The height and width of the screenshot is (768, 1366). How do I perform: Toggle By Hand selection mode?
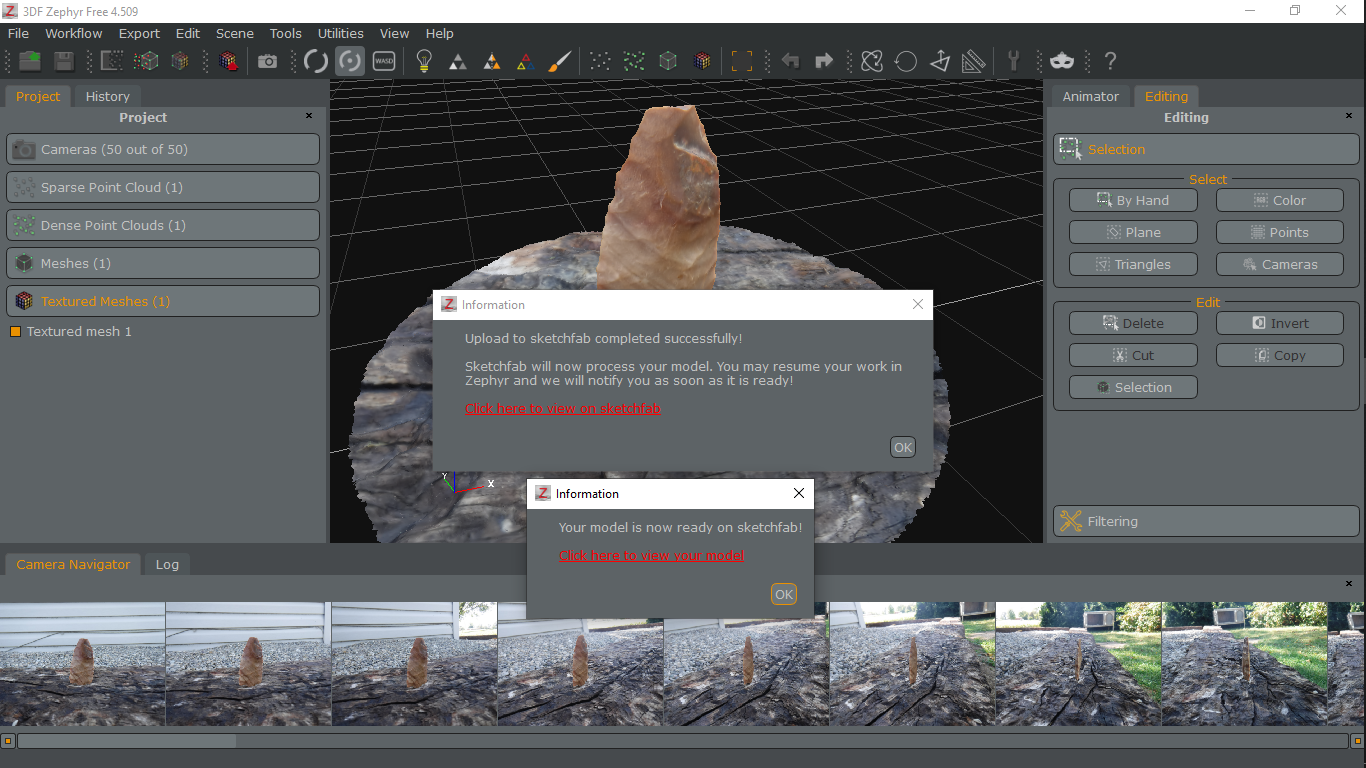coord(1133,199)
